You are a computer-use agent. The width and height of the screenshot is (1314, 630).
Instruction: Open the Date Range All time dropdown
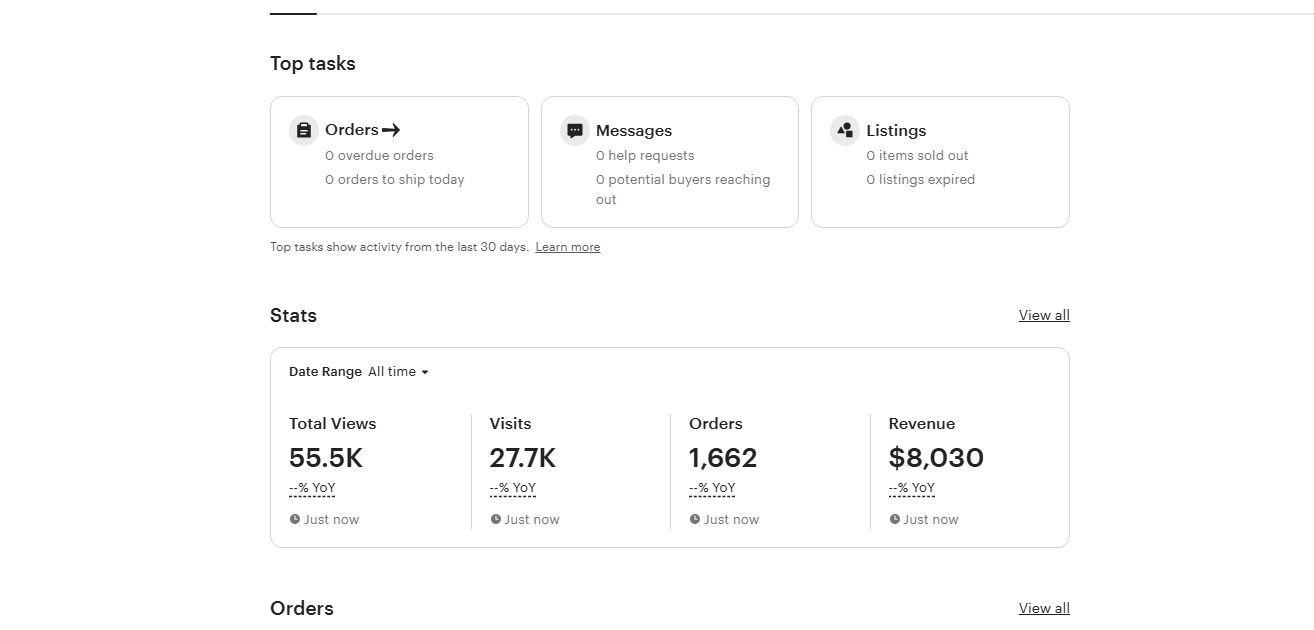(398, 372)
